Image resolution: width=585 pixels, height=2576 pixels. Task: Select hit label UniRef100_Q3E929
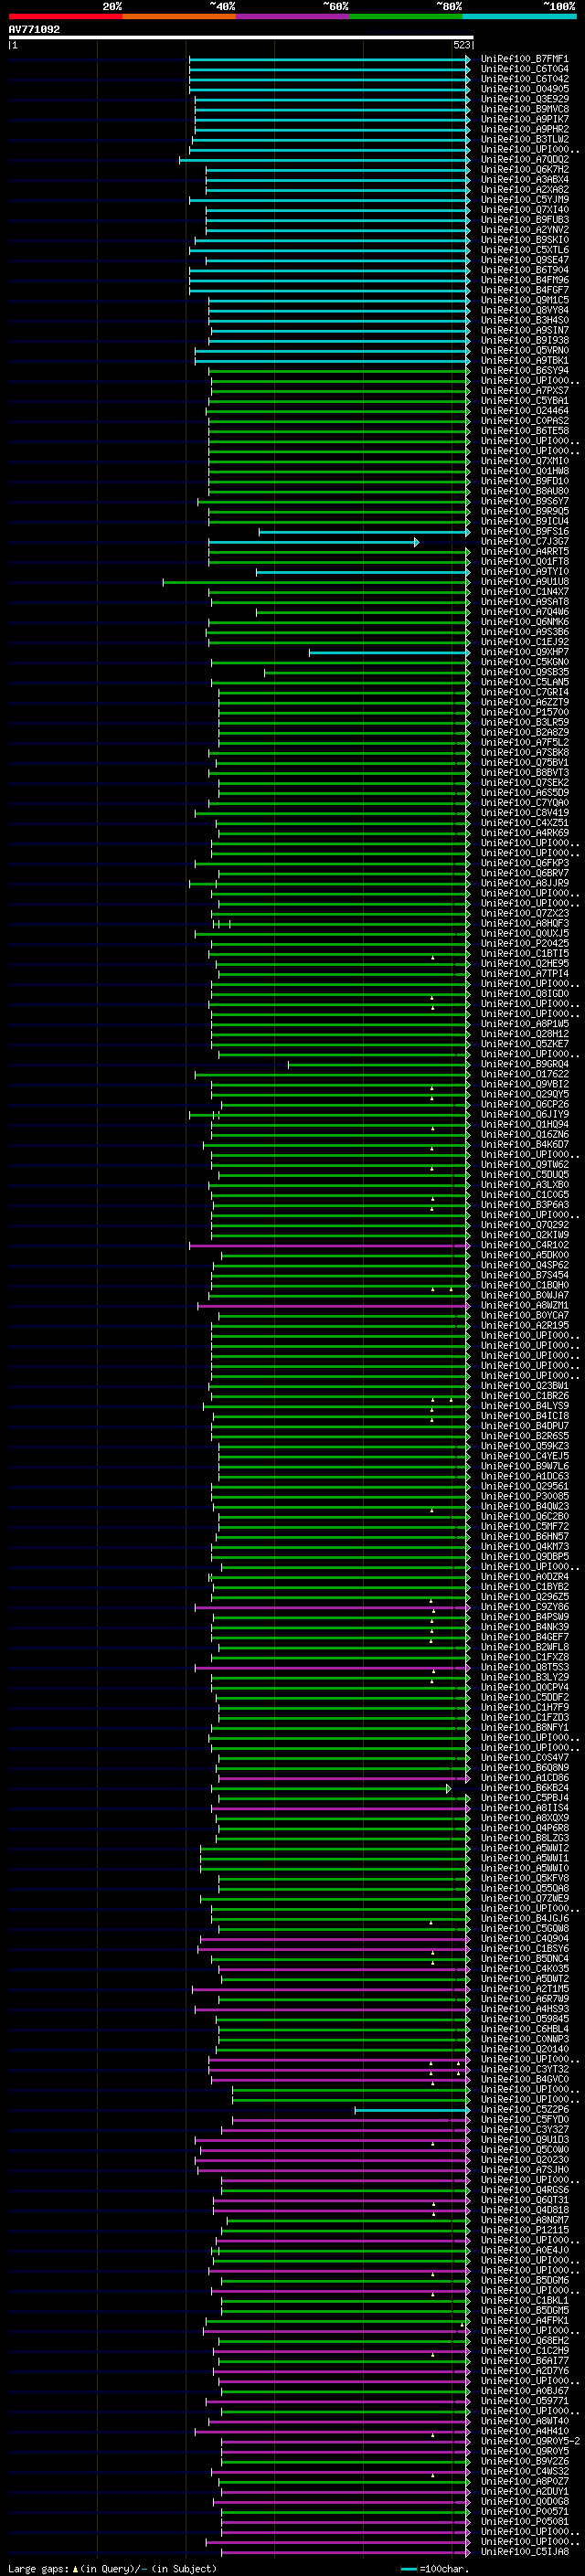tap(524, 99)
